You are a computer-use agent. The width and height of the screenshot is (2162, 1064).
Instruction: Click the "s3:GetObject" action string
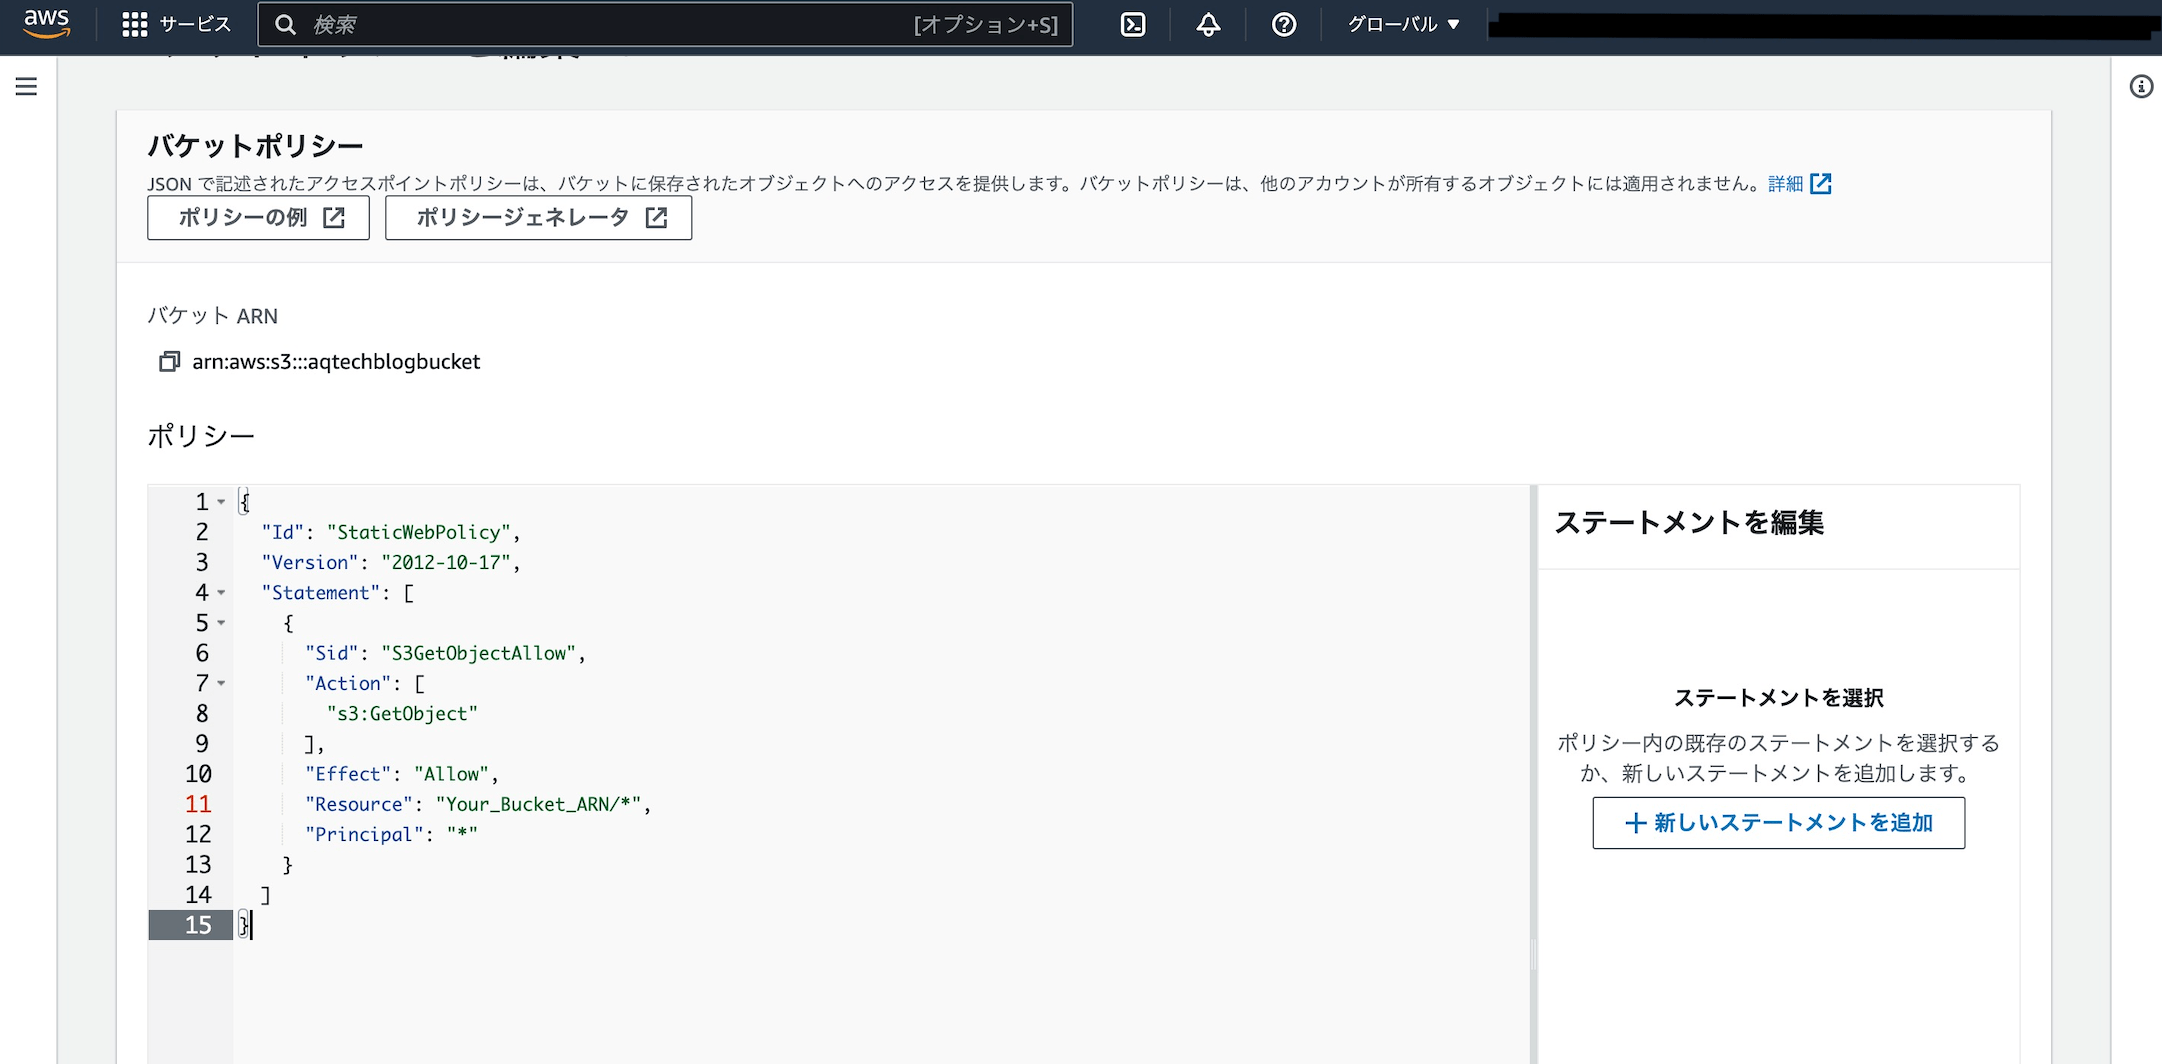[x=402, y=713]
